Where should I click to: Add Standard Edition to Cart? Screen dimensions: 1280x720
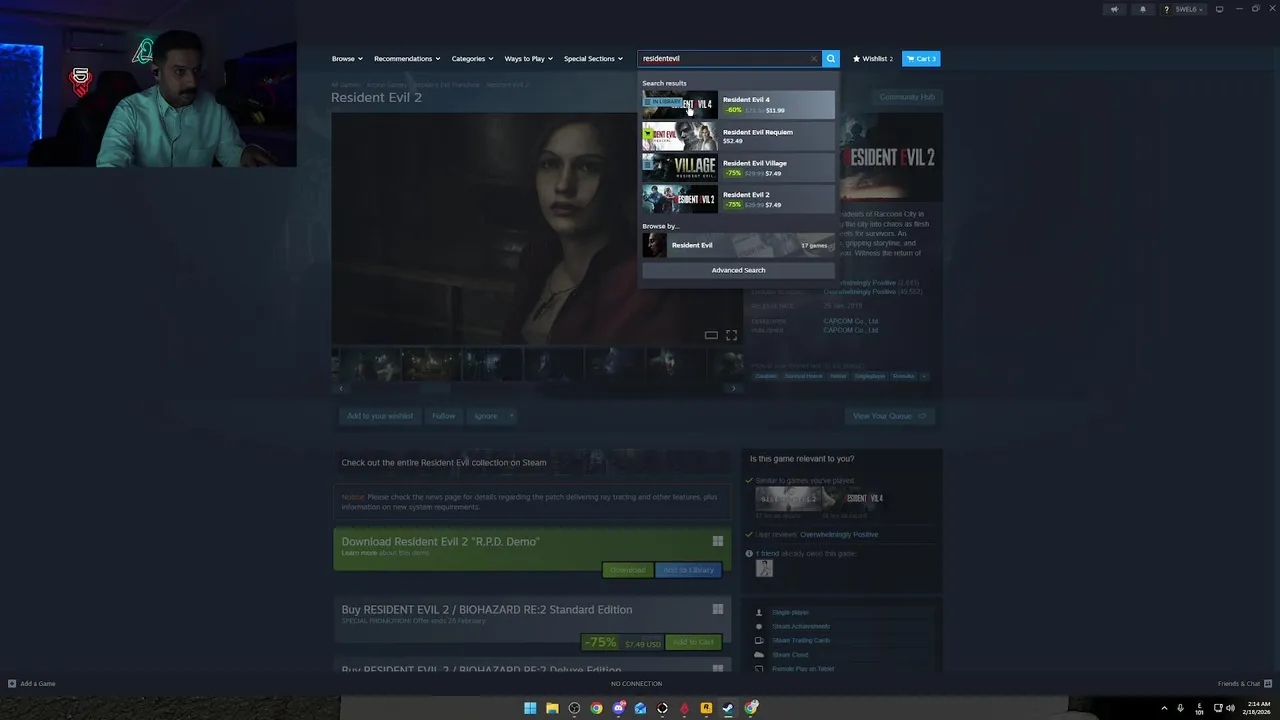pyautogui.click(x=693, y=642)
